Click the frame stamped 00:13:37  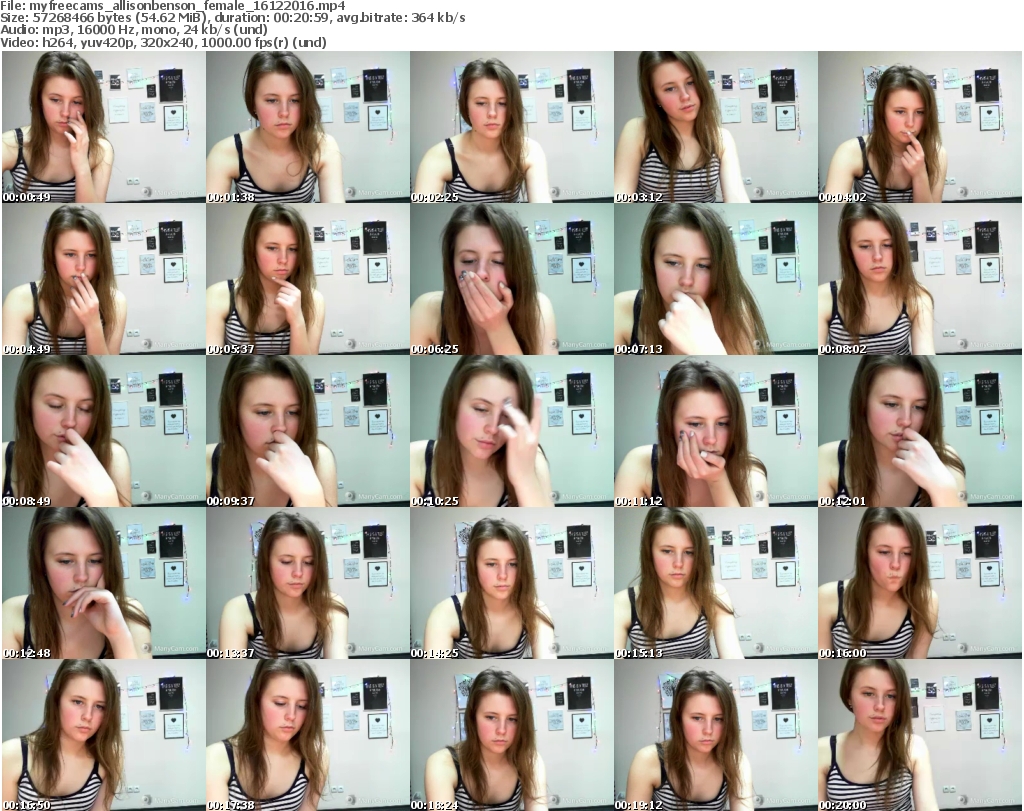[308, 583]
